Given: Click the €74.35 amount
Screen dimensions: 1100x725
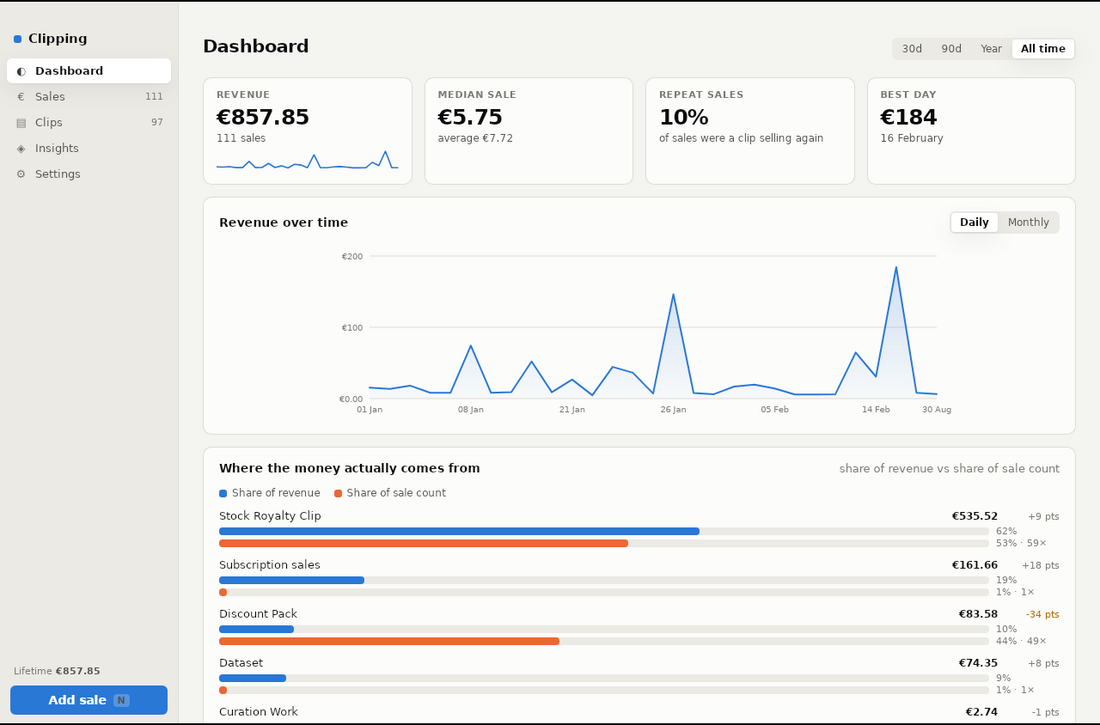Looking at the screenshot, I should (x=978, y=663).
